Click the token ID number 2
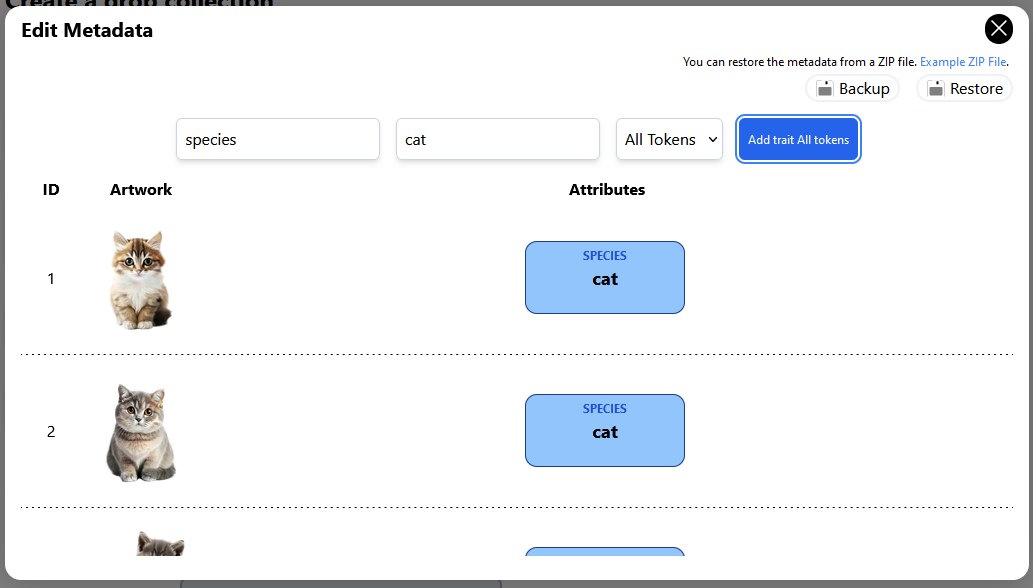1033x588 pixels. pos(51,432)
